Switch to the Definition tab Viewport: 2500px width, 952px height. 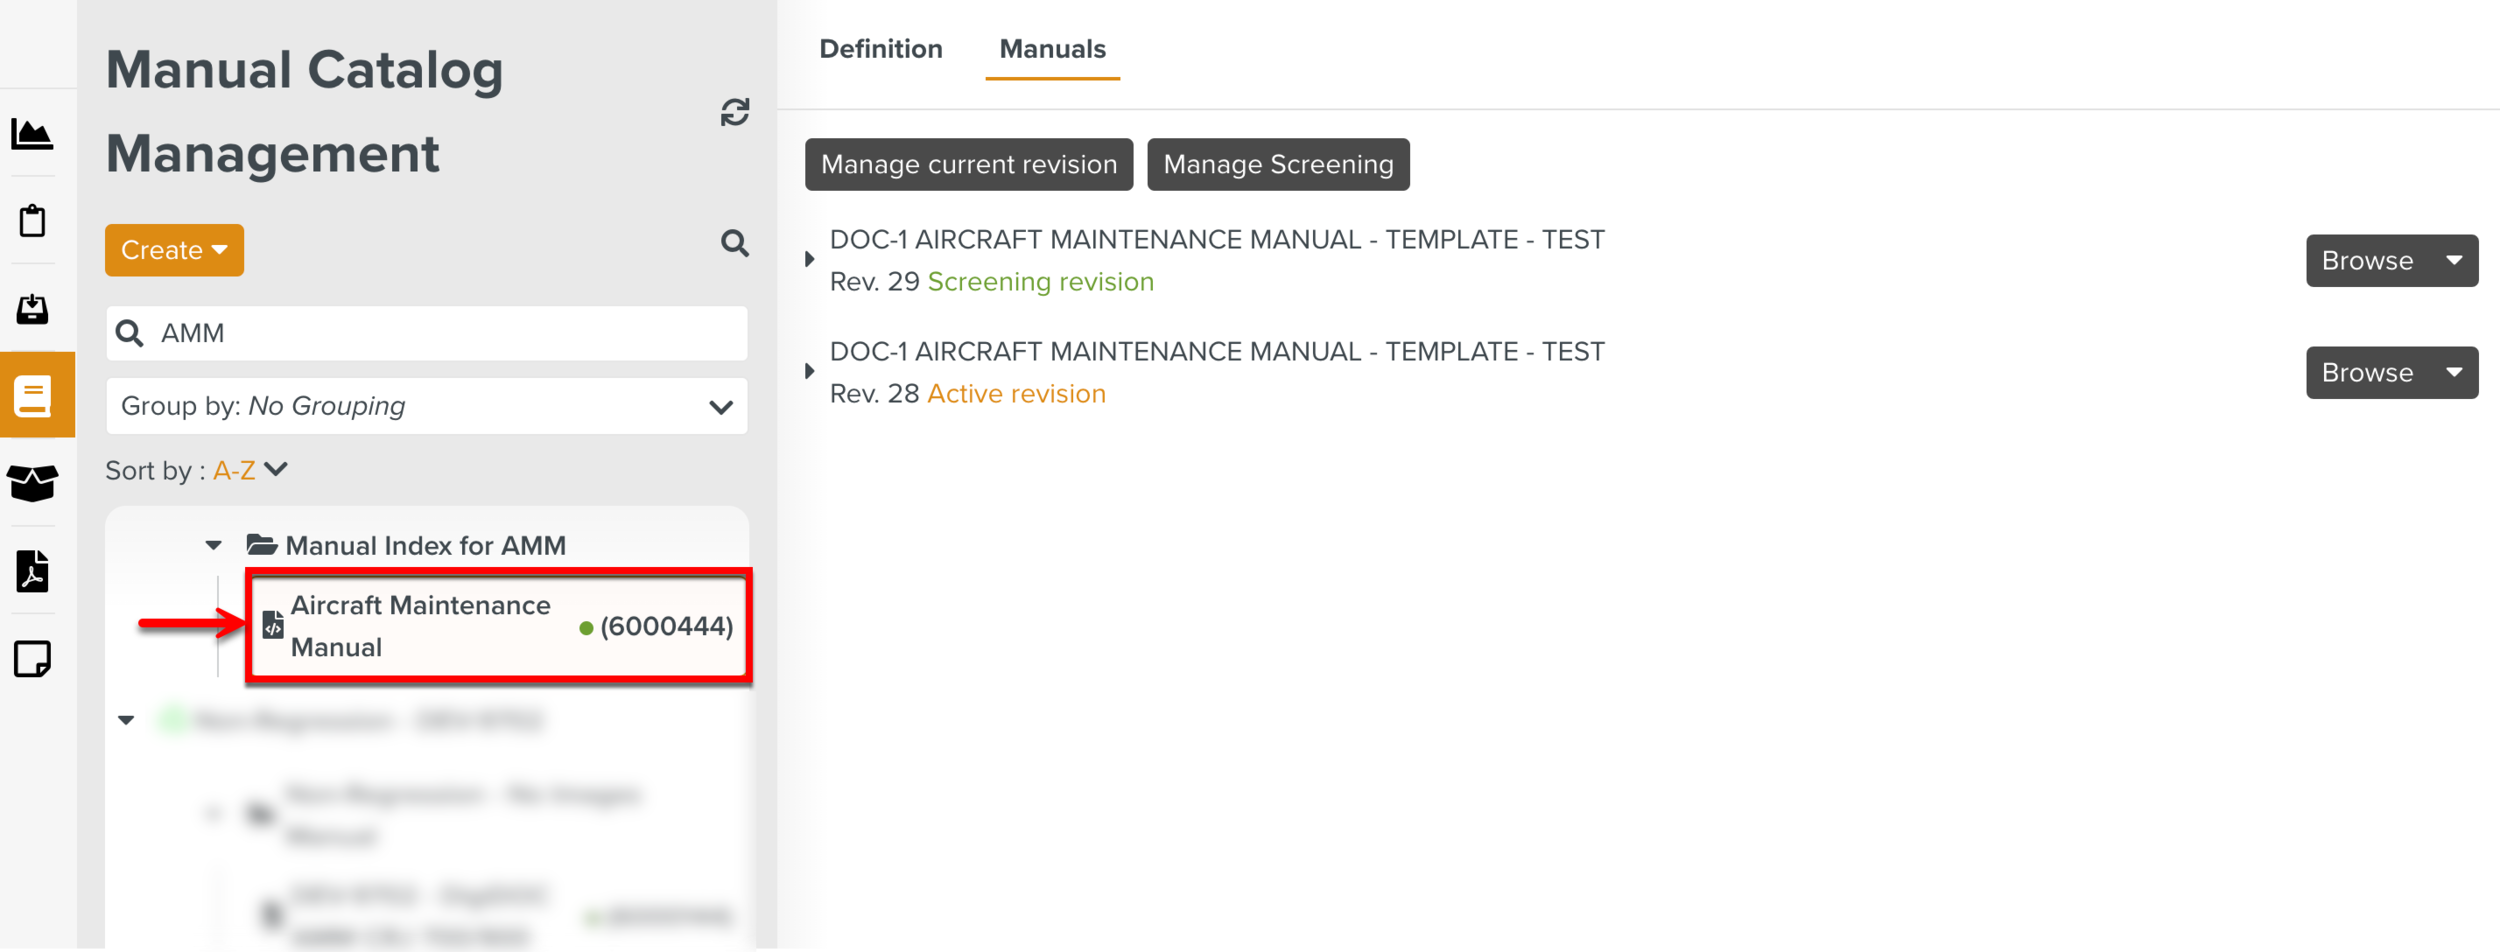point(880,48)
